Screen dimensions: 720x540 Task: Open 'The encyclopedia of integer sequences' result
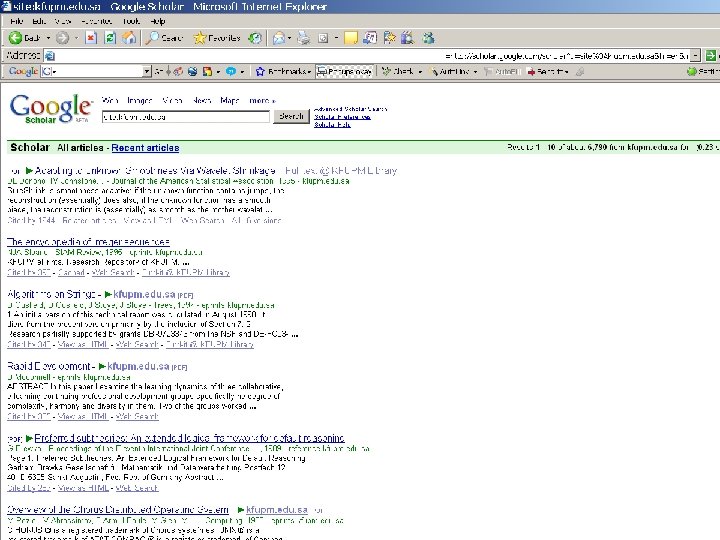click(x=88, y=242)
